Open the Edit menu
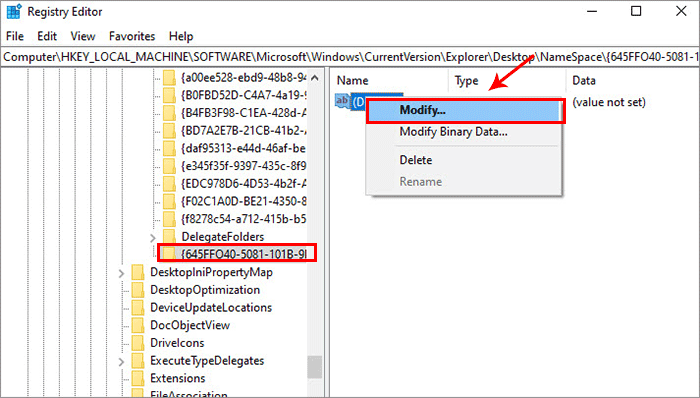 pos(47,36)
